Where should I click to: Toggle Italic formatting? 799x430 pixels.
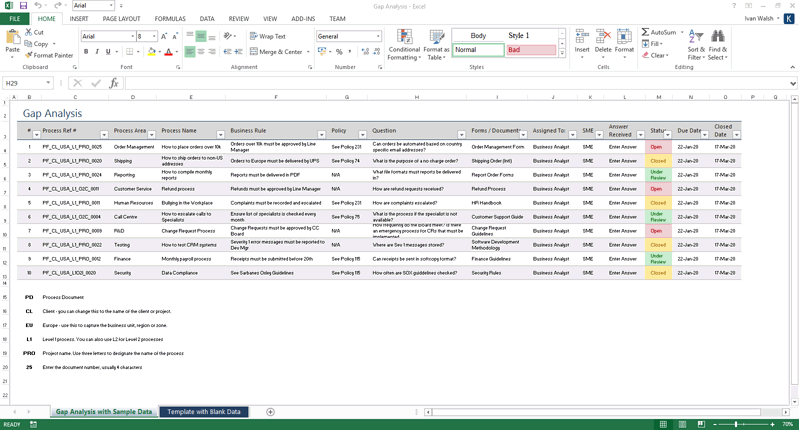point(97,51)
